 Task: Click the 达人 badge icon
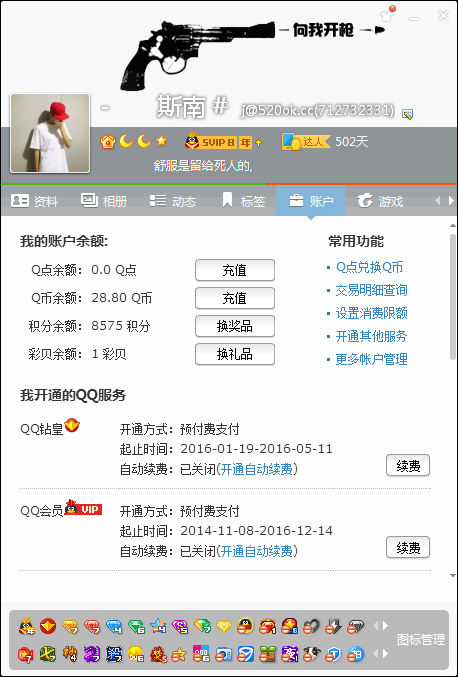(x=305, y=141)
